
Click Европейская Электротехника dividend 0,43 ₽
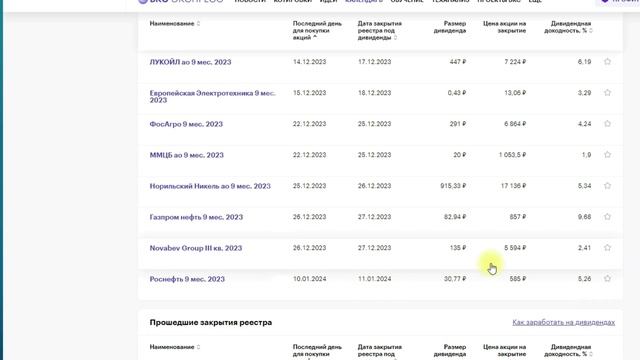pos(456,93)
